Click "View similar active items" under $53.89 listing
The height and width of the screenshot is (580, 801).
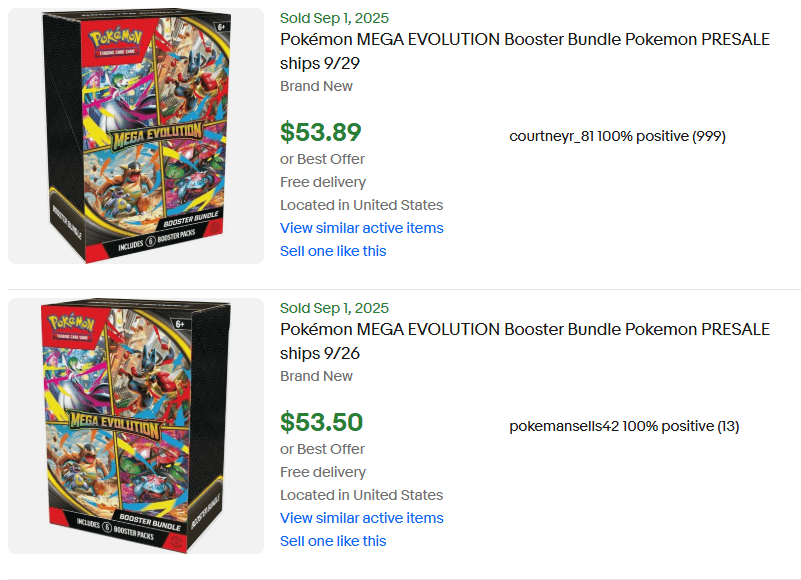361,228
